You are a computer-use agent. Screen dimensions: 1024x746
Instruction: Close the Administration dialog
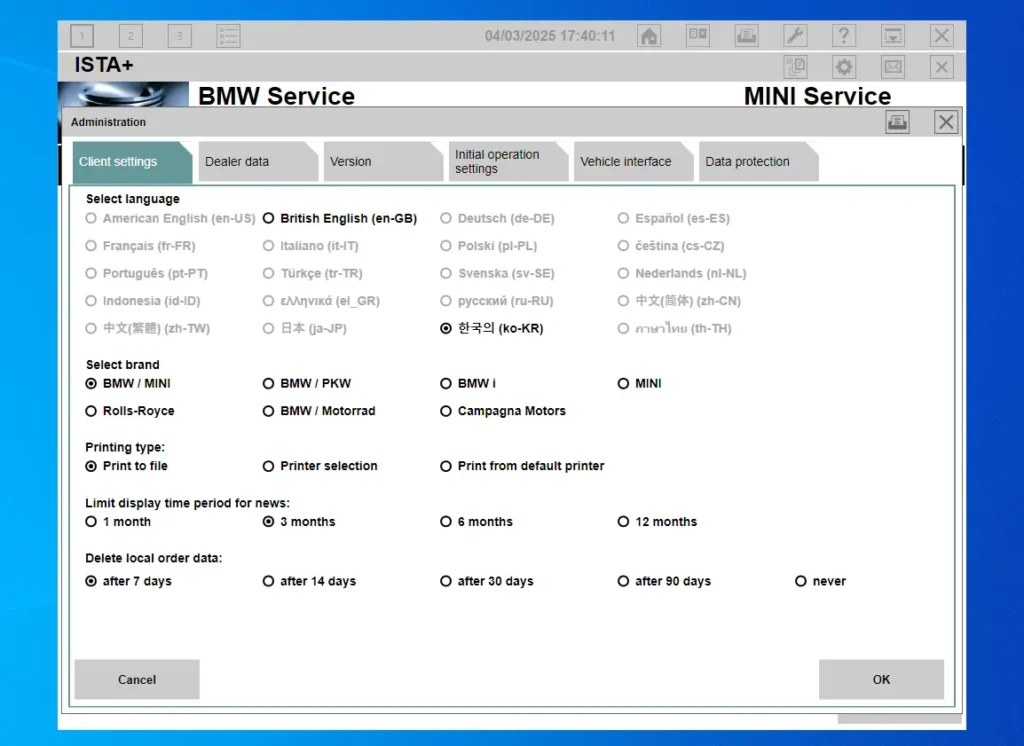coord(946,122)
